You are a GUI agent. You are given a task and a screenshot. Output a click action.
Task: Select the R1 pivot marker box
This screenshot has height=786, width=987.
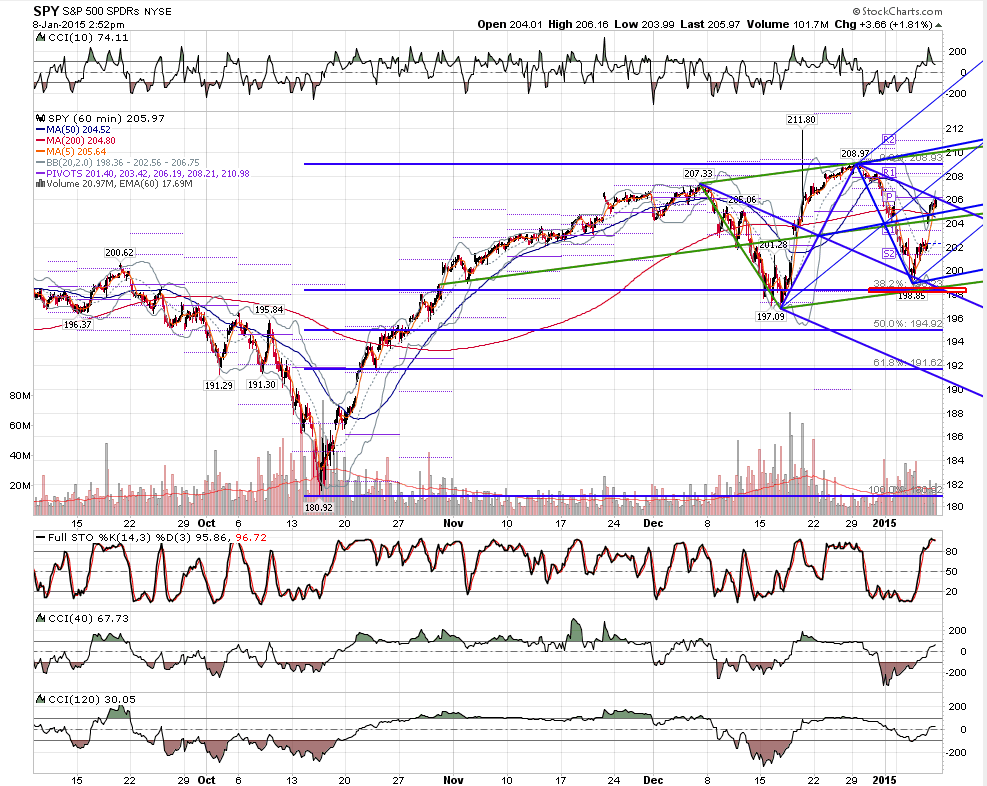[x=888, y=172]
